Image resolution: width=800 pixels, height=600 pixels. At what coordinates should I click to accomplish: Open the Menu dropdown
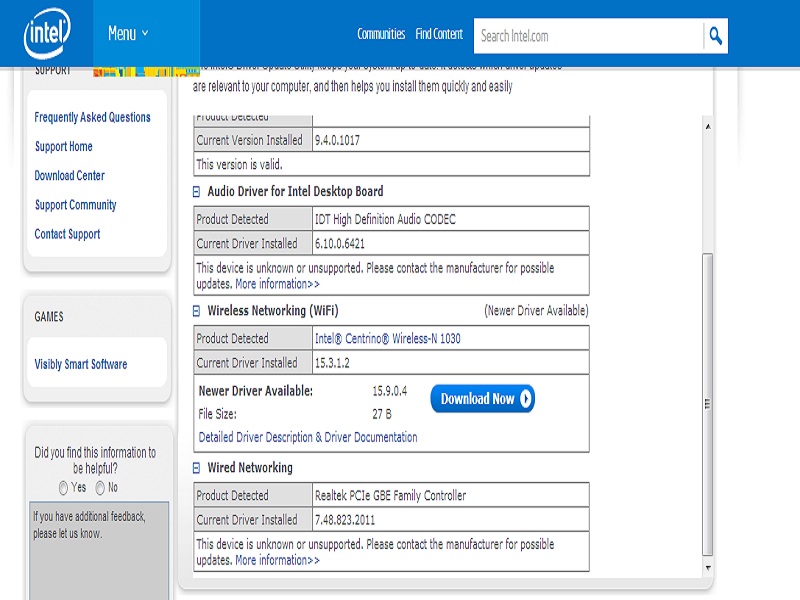[x=128, y=34]
